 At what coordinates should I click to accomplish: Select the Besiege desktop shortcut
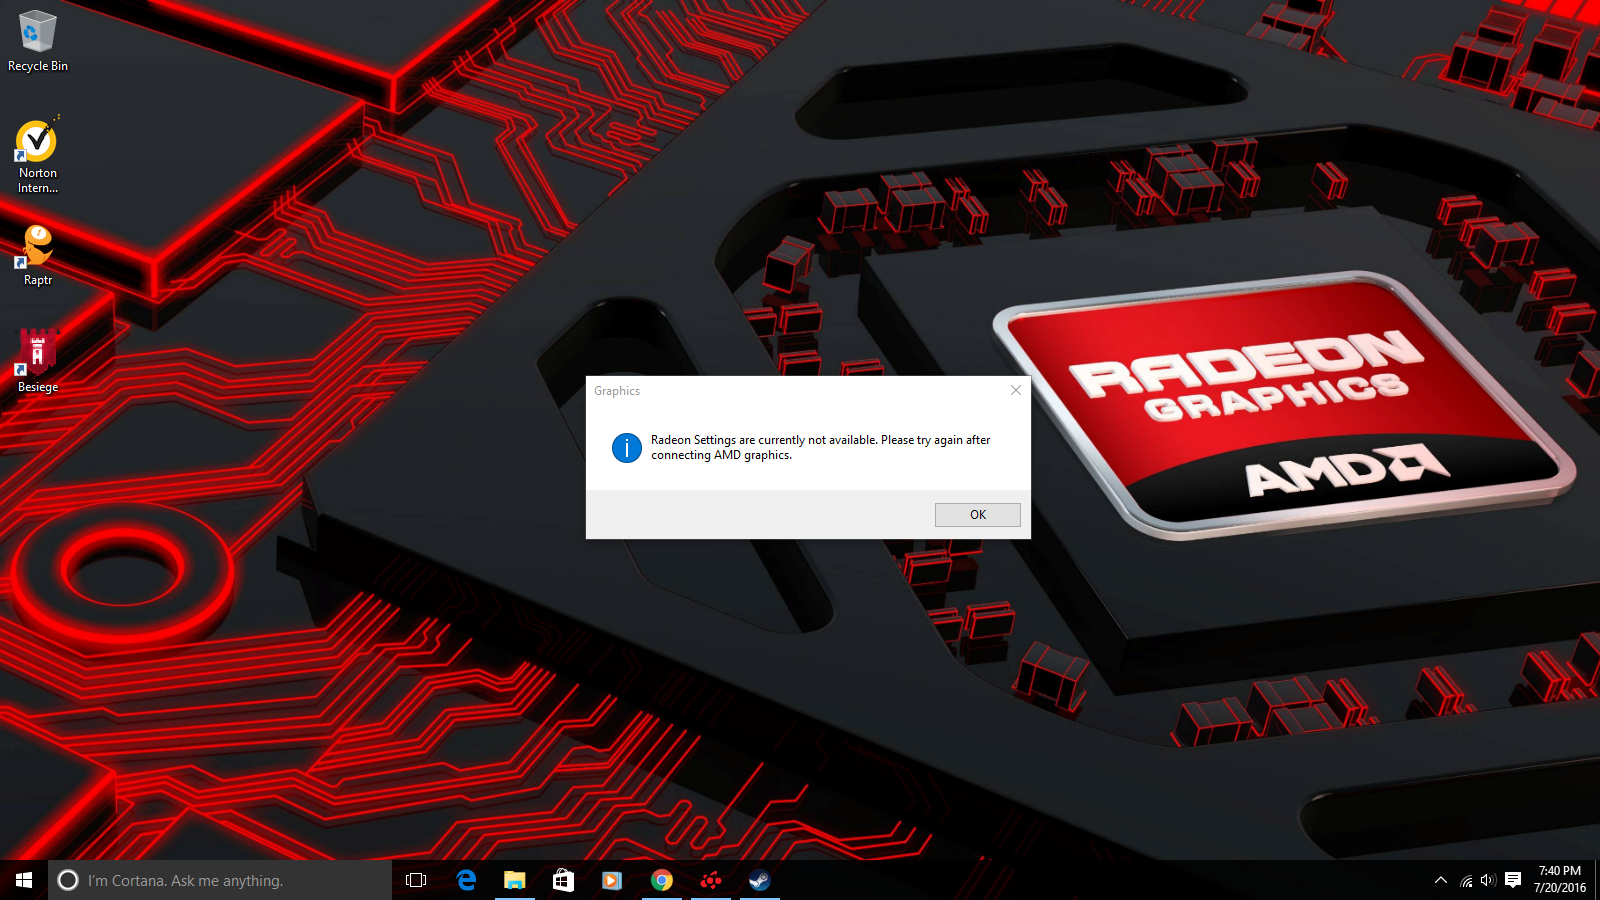click(x=38, y=362)
